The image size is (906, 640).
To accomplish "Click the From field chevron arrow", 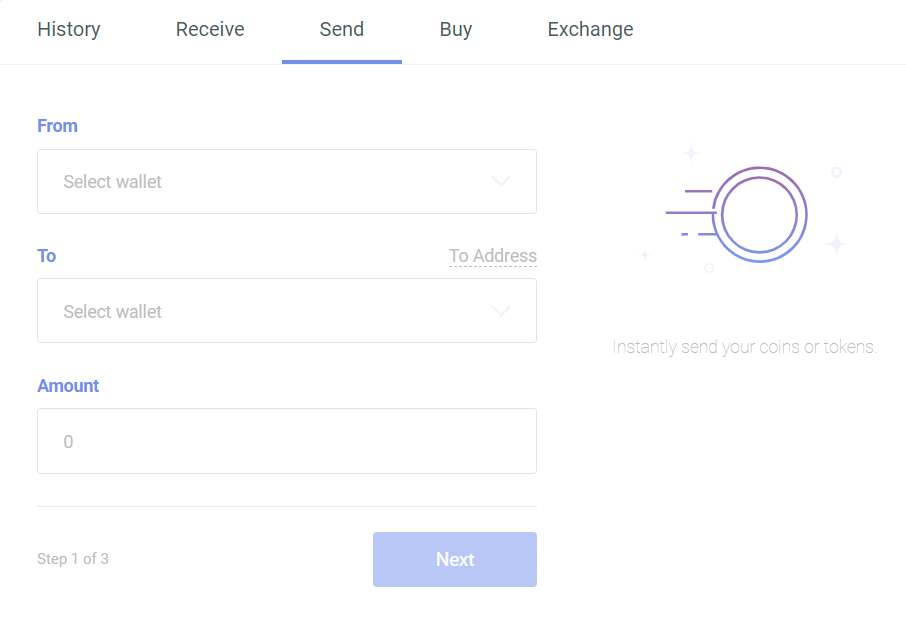I will 501,182.
